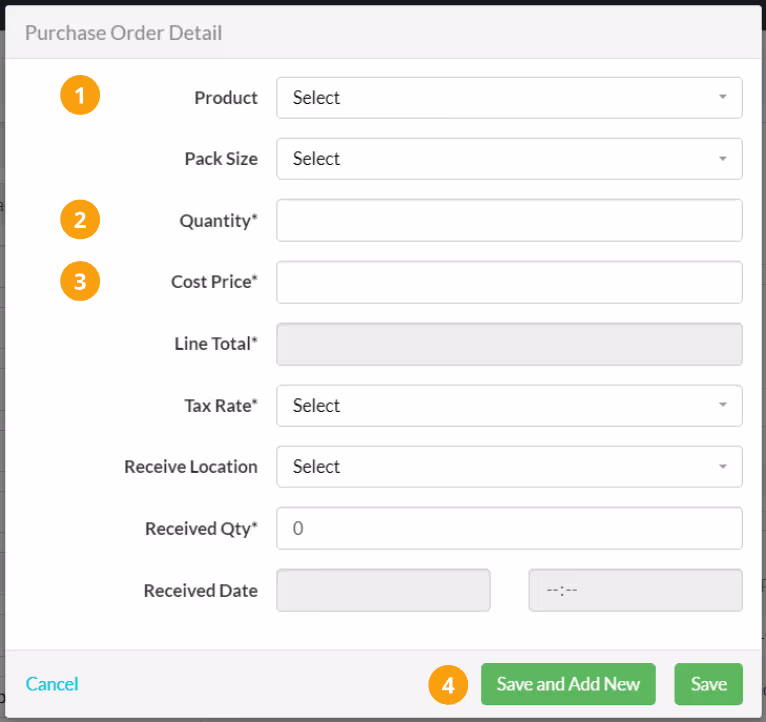Click the Purchase Order Detail title
The width and height of the screenshot is (766, 722).
coord(124,33)
